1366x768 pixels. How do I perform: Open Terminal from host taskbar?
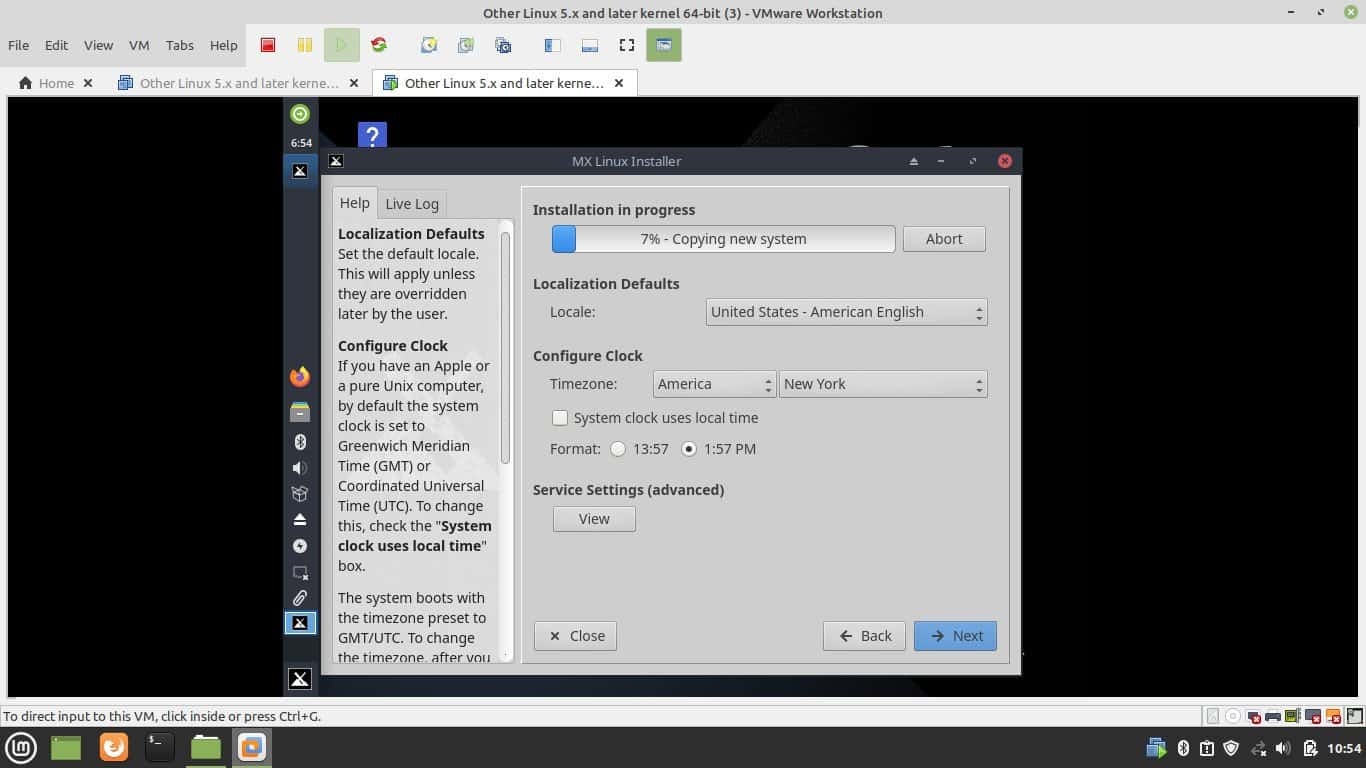point(159,747)
